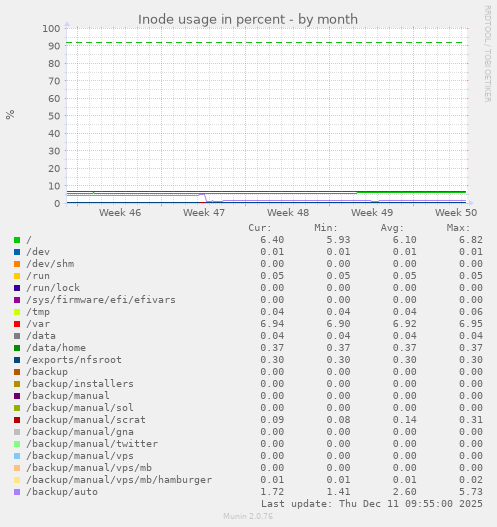Click the '/exports/nfsroot' legend label
This screenshot has width=497, height=527.
click(74, 360)
